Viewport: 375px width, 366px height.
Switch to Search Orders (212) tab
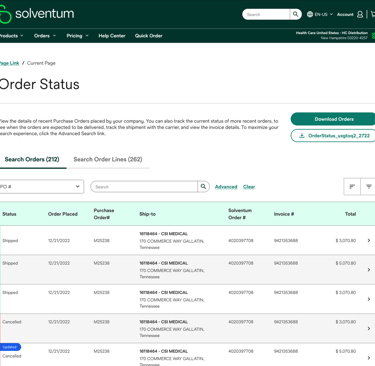[x=32, y=159]
